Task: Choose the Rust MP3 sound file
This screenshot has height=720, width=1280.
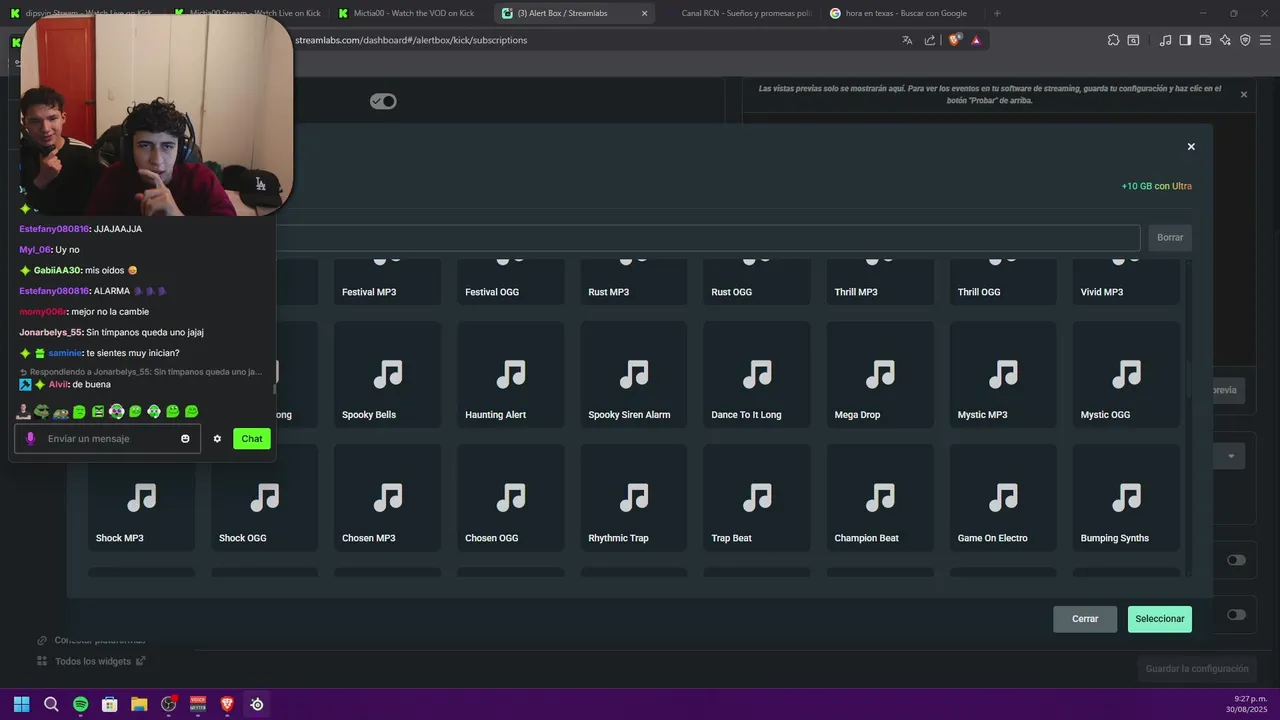Action: 634,282
